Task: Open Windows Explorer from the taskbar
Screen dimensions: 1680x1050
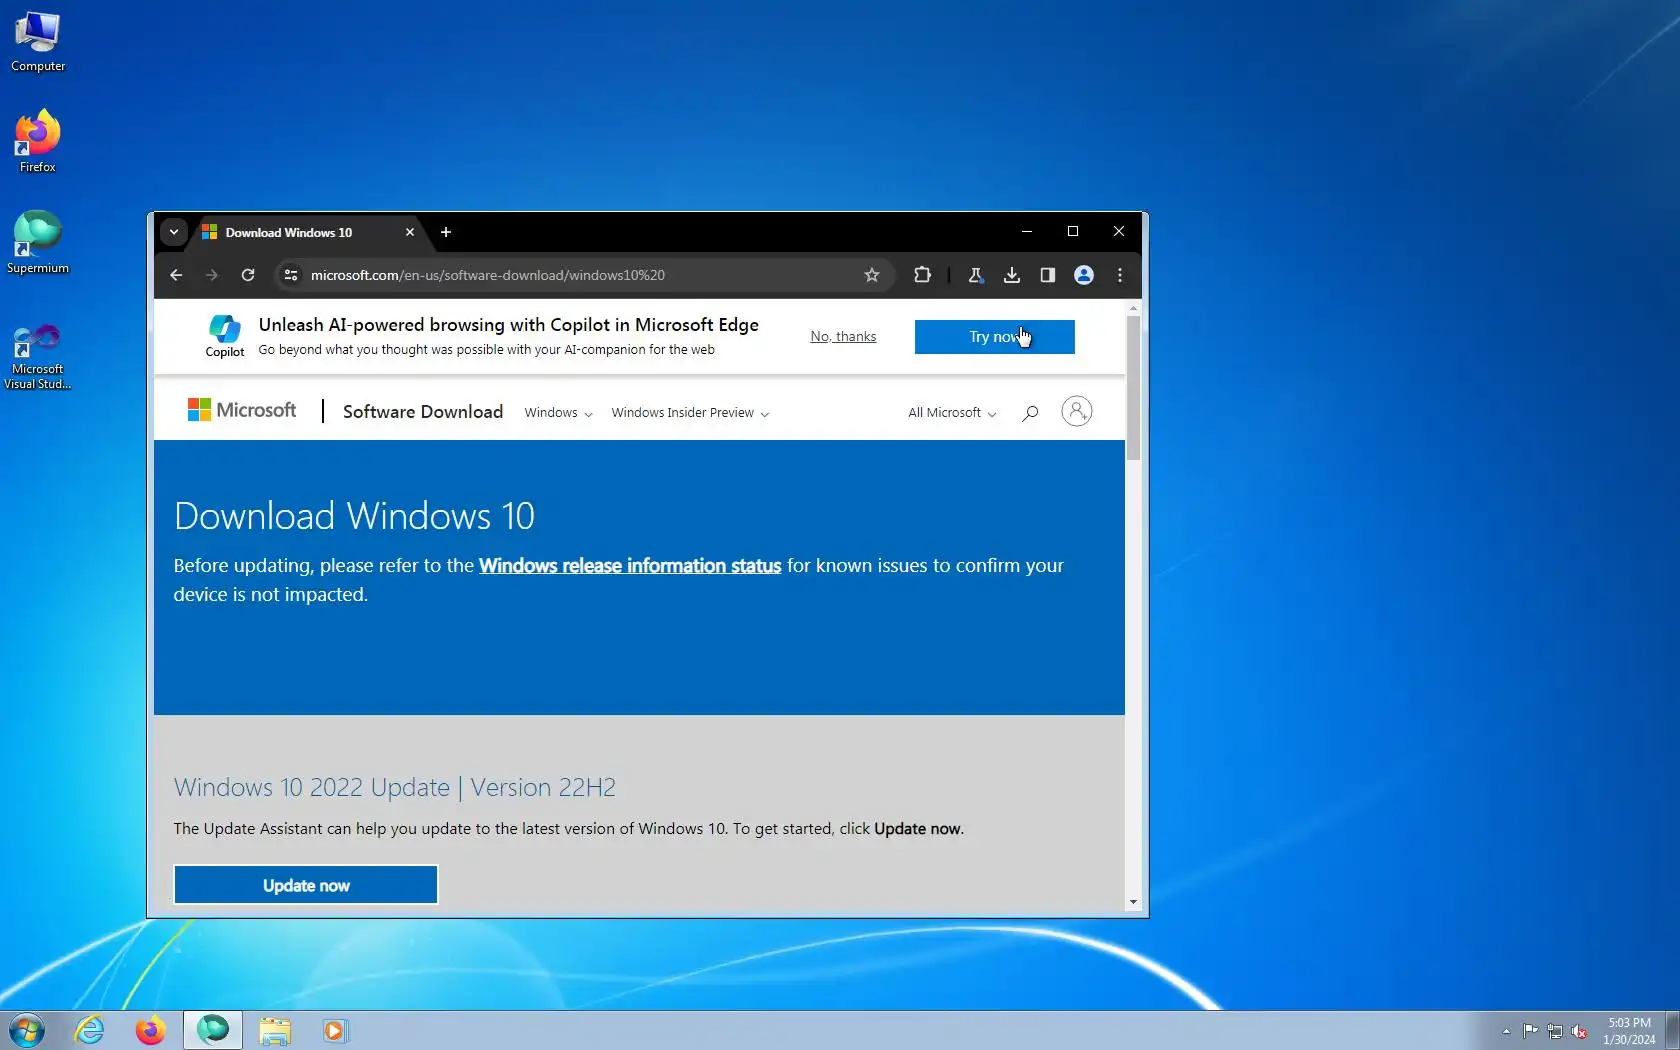Action: click(275, 1030)
